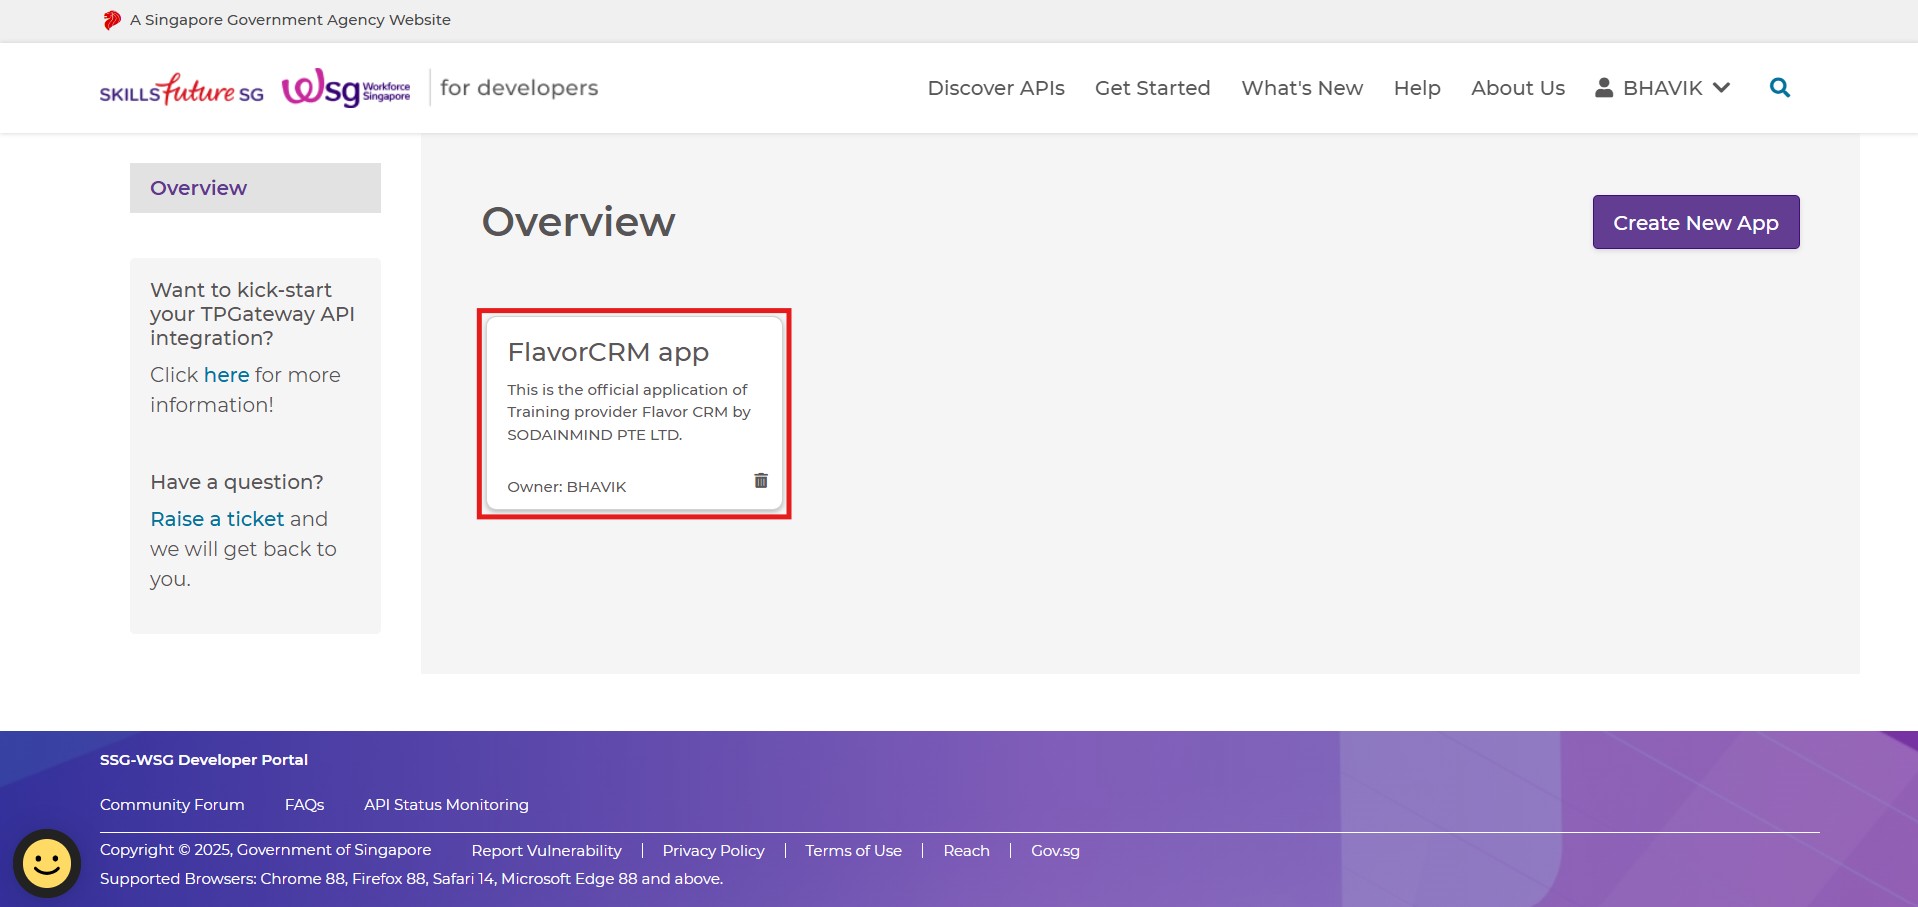Visit the API Status Monitoring footer link

tap(446, 805)
